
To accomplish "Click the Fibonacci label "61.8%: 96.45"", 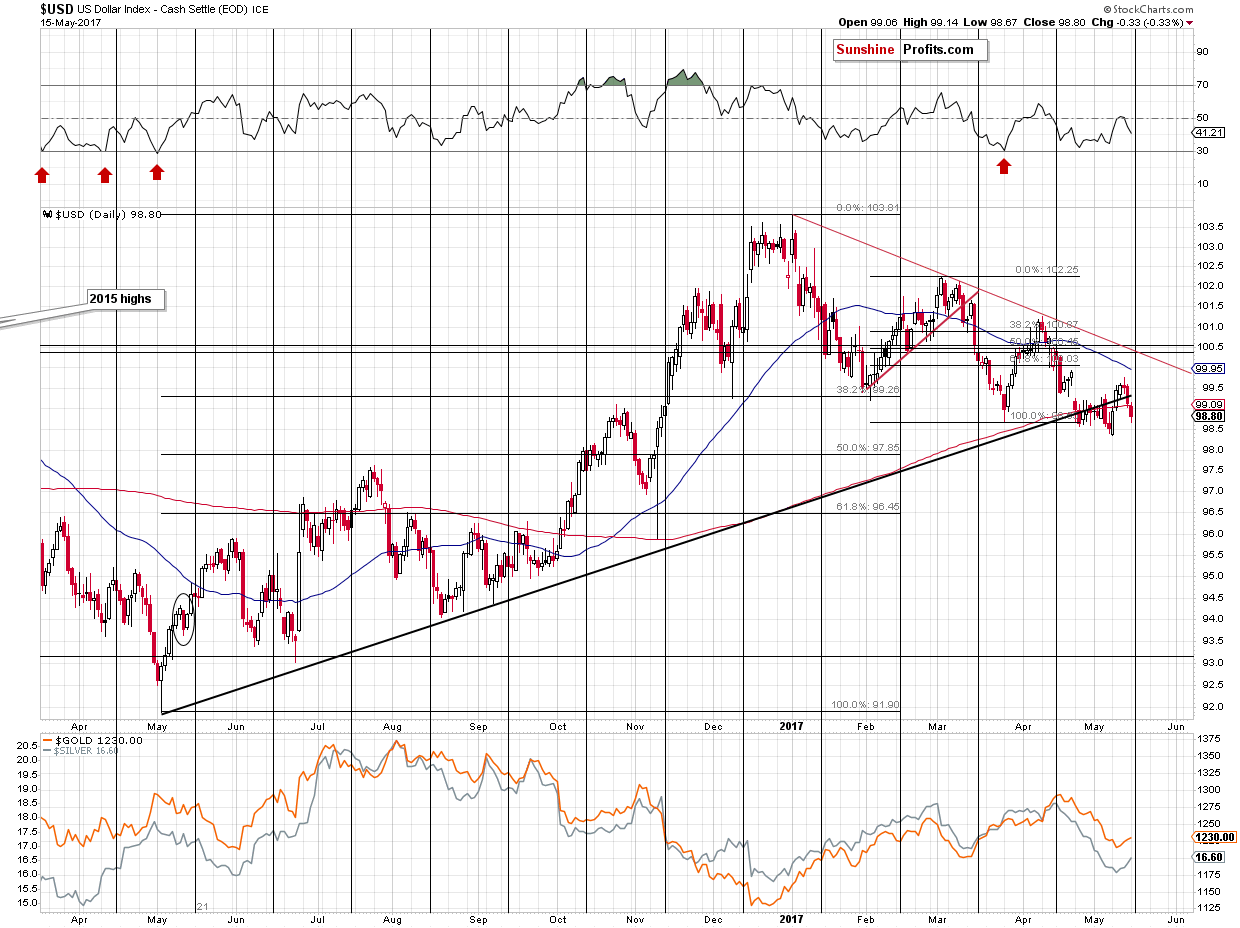I will click(x=869, y=507).
